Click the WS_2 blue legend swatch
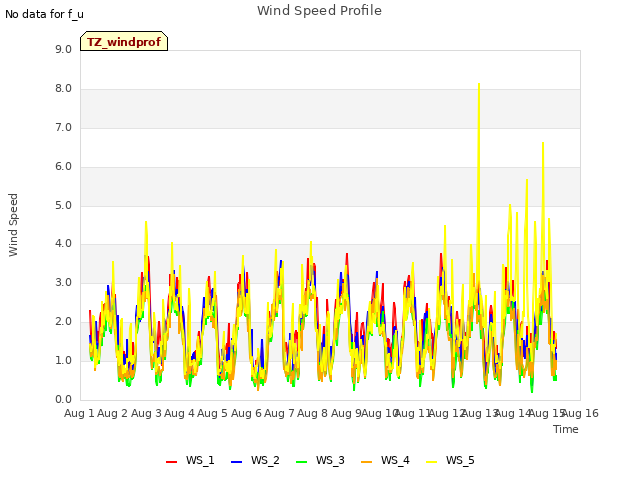The height and width of the screenshot is (480, 640). pyautogui.click(x=236, y=462)
